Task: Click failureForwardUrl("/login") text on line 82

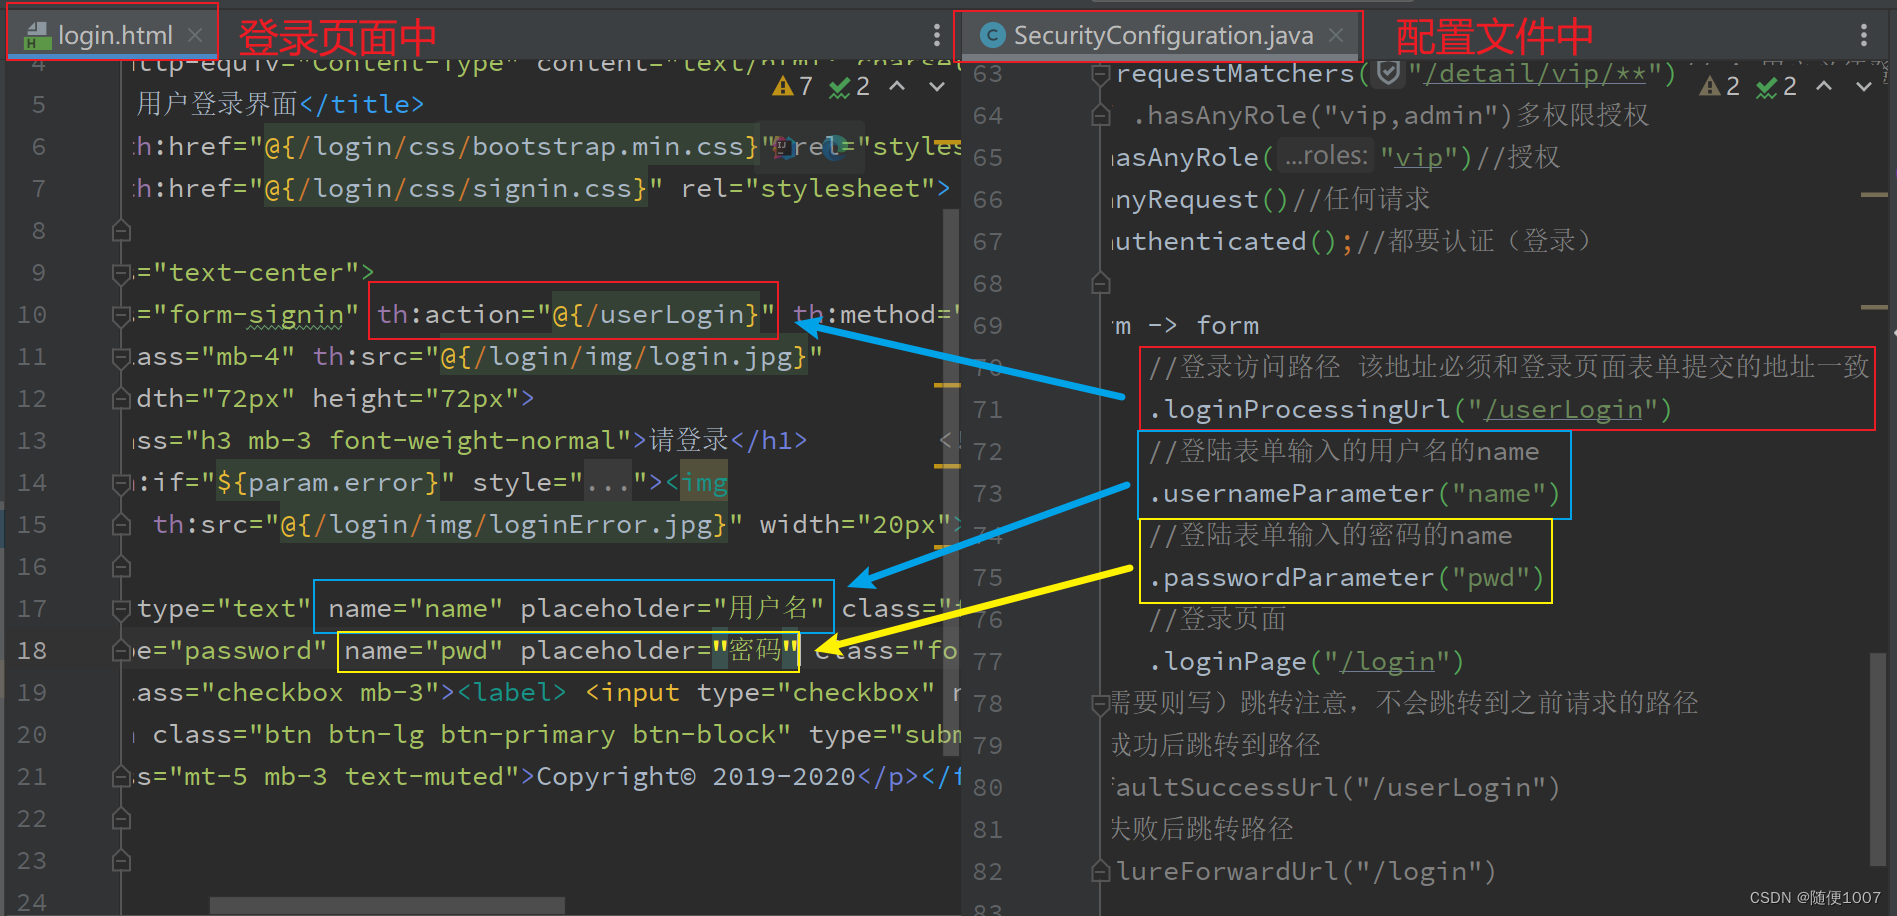Action: 1305,872
